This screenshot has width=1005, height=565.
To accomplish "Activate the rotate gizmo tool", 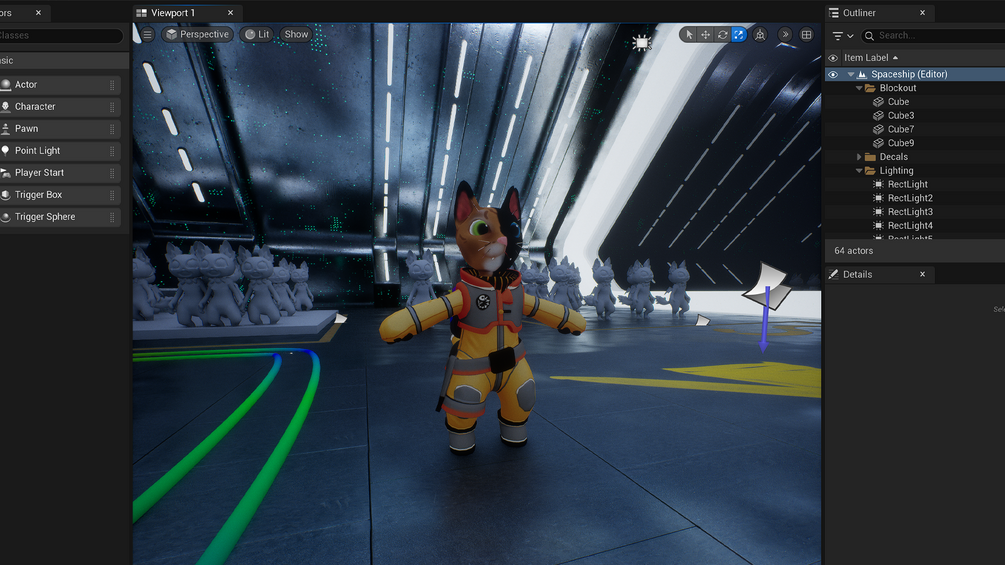I will 722,35.
